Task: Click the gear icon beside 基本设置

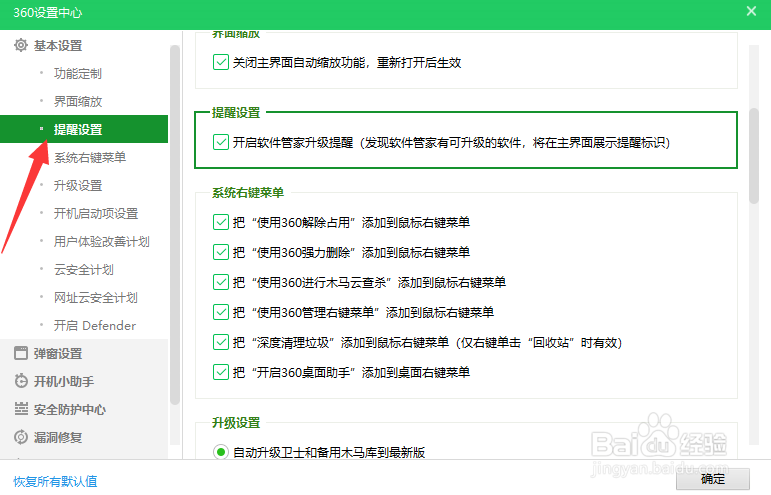Action: tap(21, 45)
